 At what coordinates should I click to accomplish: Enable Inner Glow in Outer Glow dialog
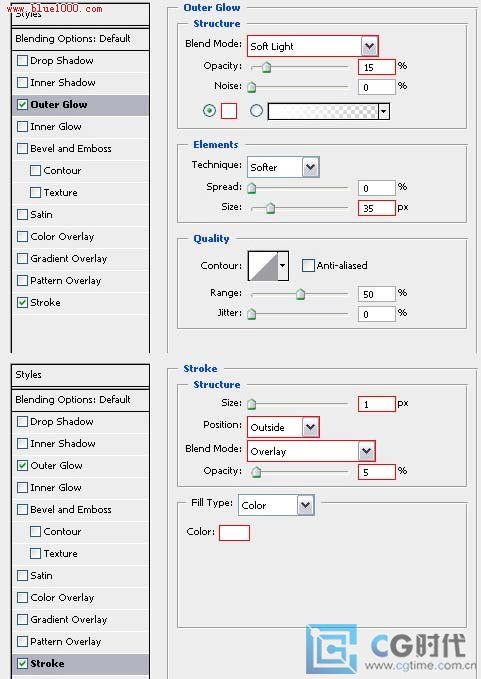click(22, 126)
